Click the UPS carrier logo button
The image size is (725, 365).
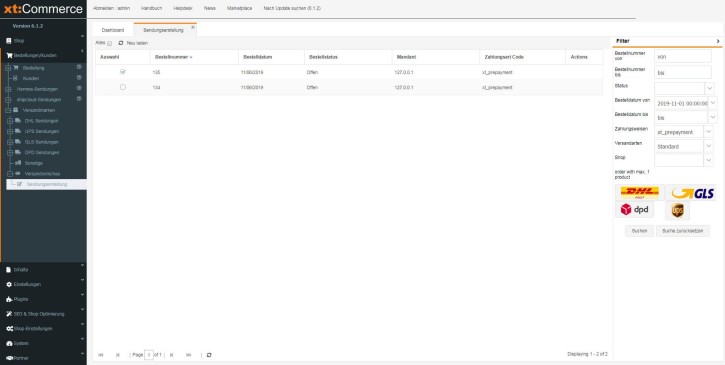pyautogui.click(x=677, y=210)
